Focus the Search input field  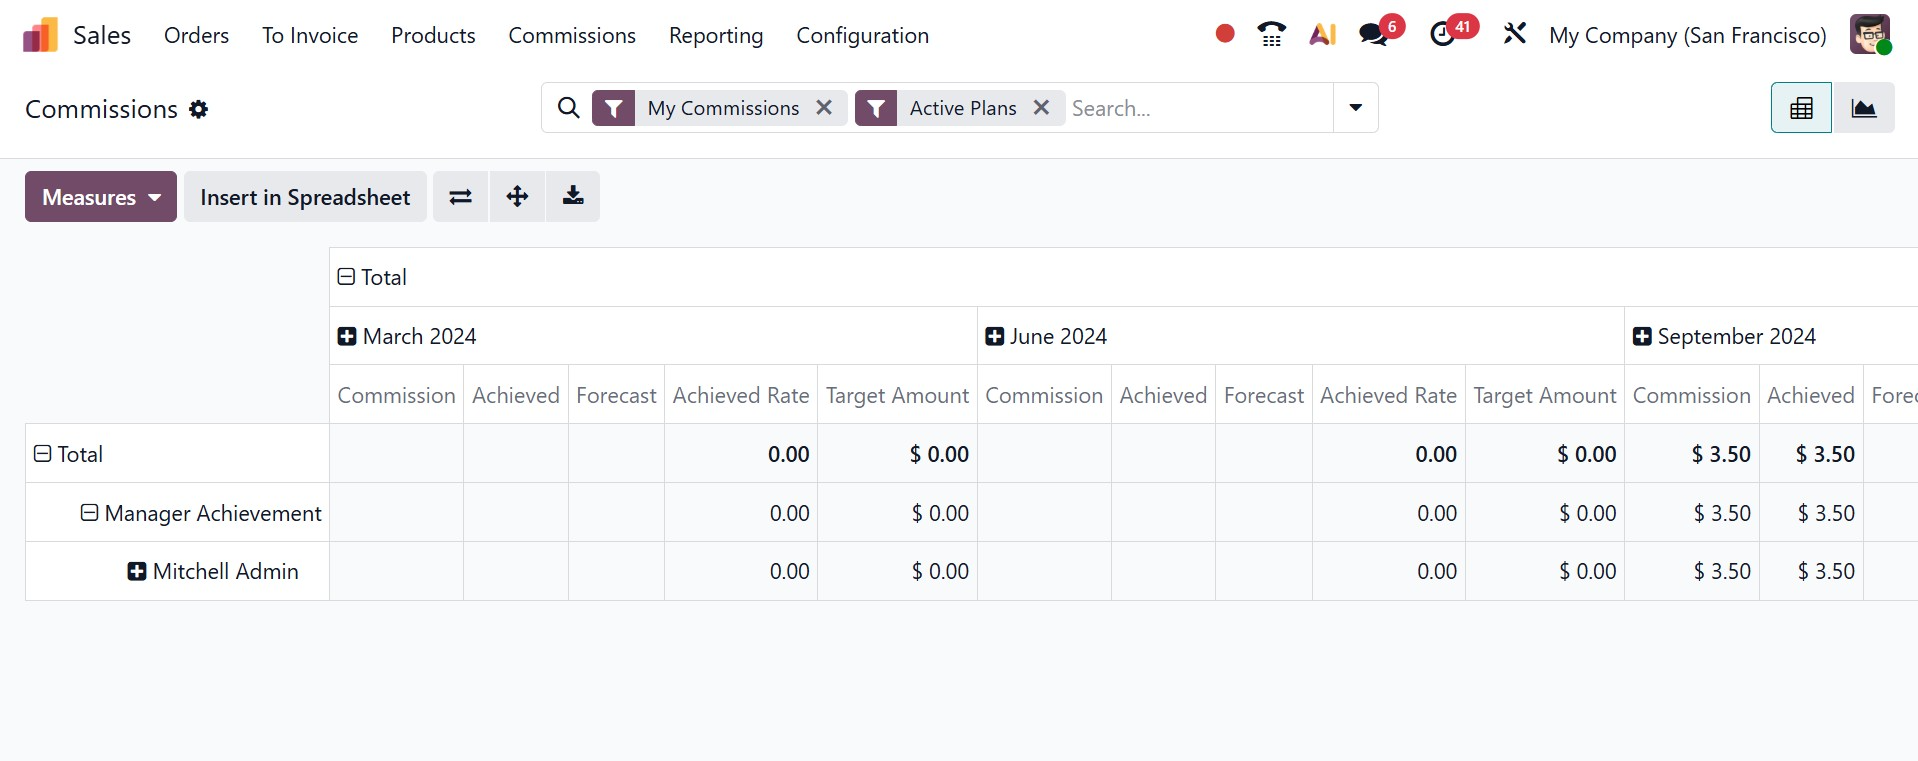pos(1196,108)
